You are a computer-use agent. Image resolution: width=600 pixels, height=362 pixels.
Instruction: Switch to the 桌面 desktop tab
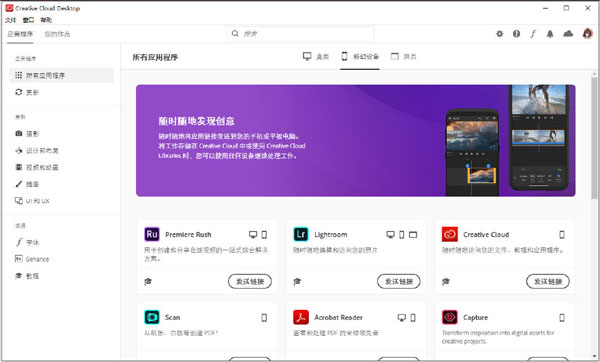click(x=316, y=57)
